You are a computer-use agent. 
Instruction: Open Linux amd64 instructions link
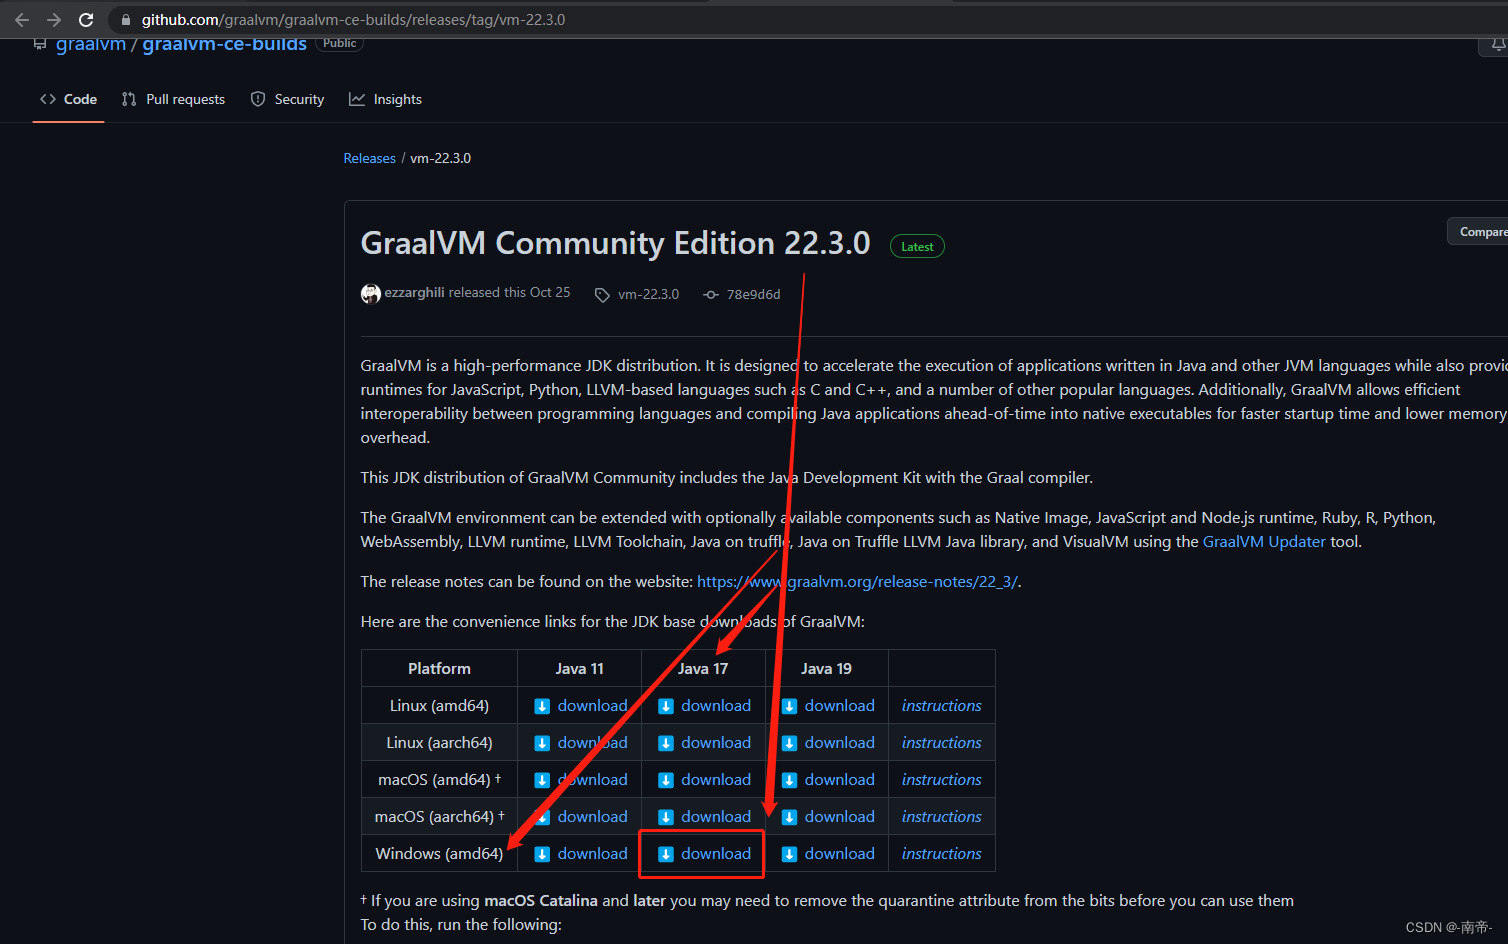[941, 705]
